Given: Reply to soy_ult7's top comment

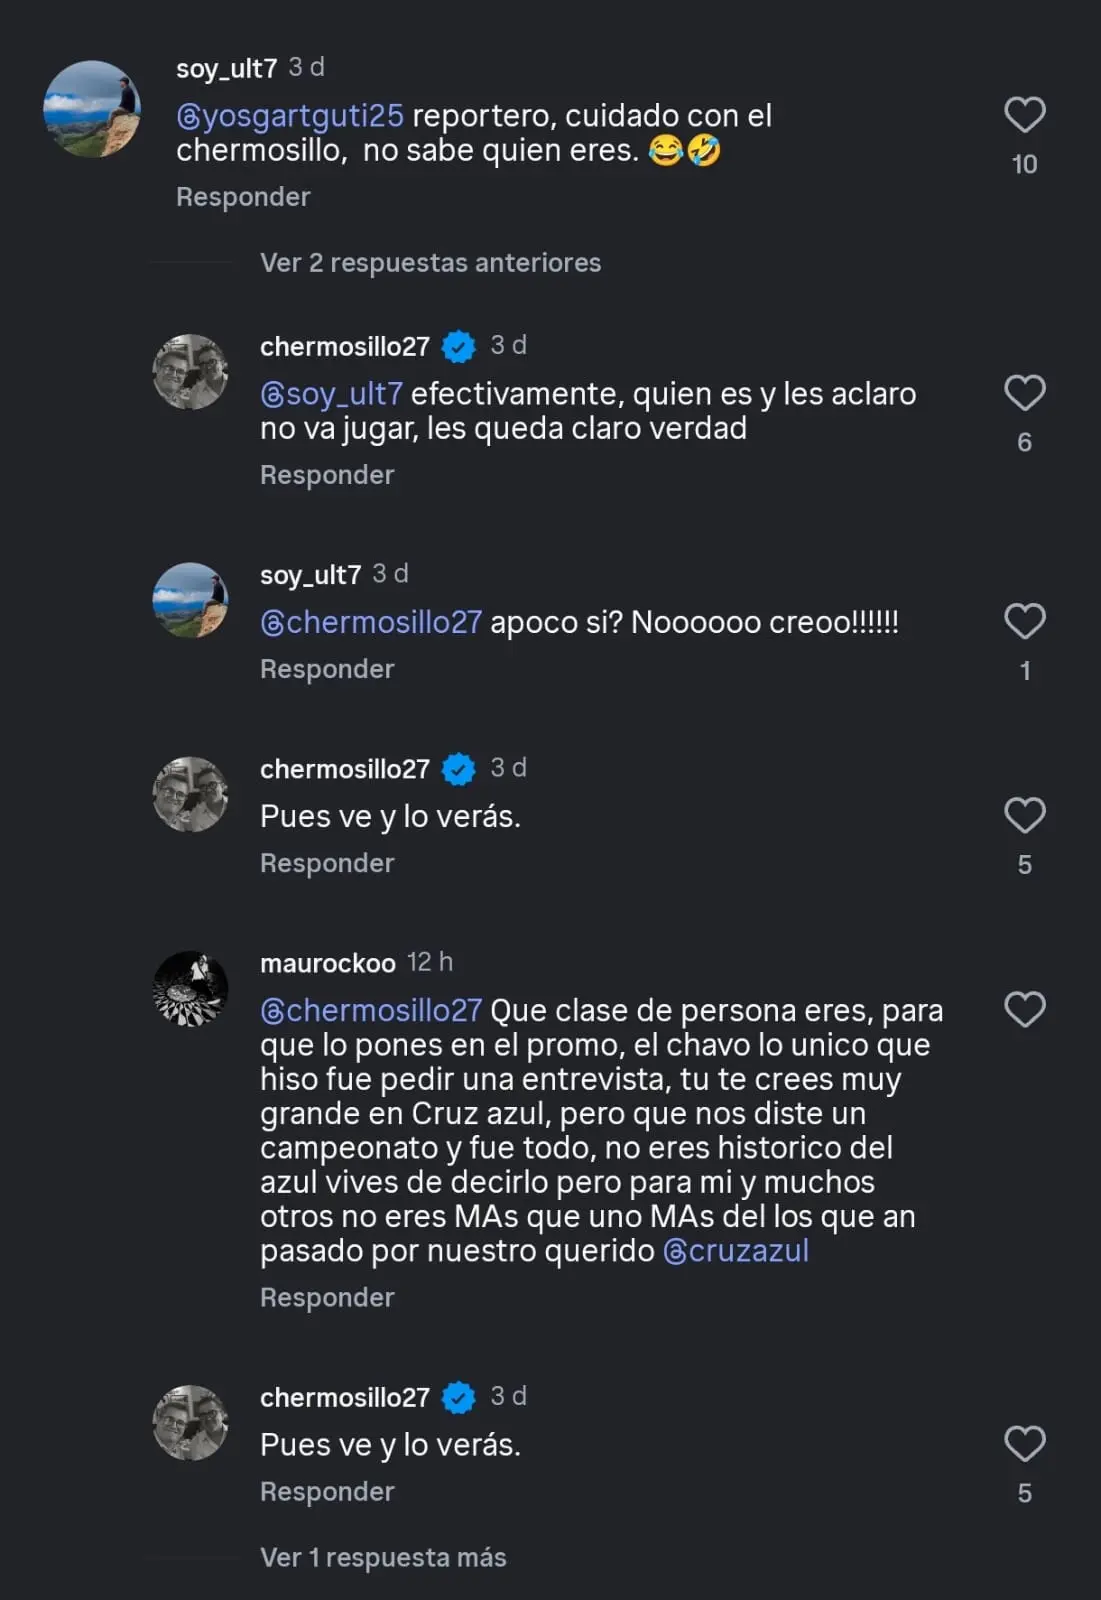Looking at the screenshot, I should point(243,197).
